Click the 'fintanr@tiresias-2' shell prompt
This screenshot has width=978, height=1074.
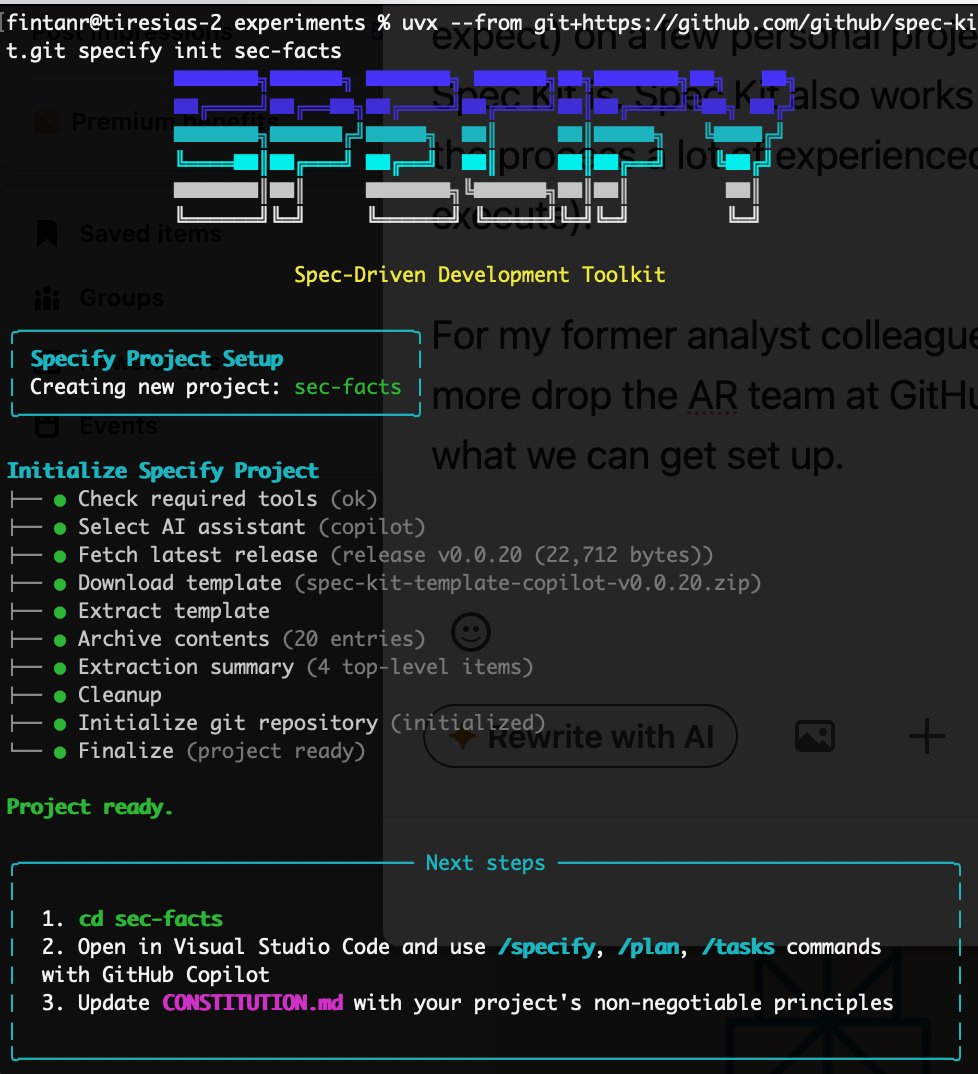click(x=114, y=23)
